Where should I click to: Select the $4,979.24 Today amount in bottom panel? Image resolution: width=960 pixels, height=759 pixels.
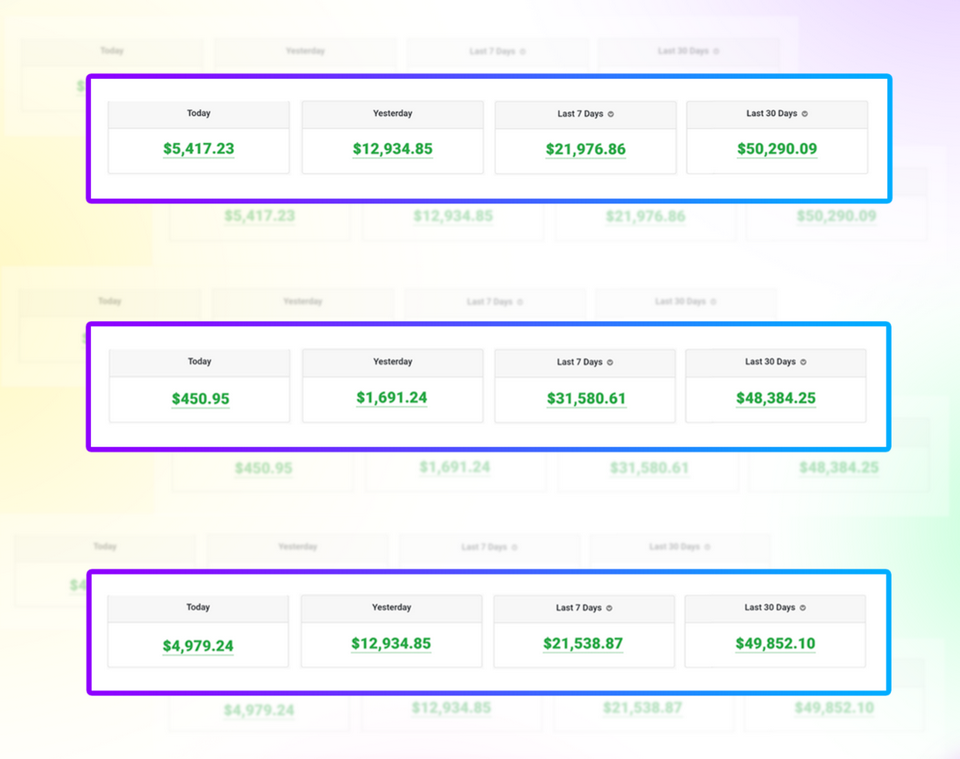198,644
